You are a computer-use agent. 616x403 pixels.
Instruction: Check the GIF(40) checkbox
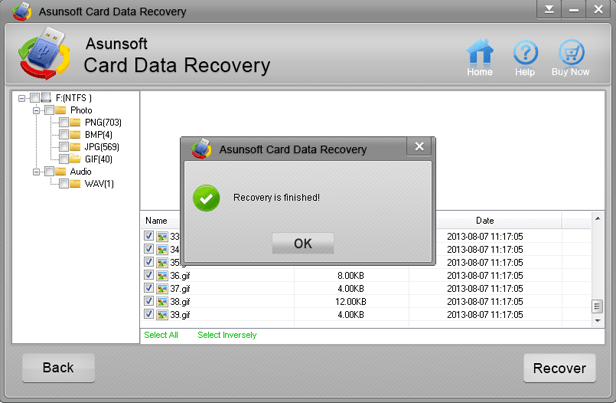click(x=64, y=159)
